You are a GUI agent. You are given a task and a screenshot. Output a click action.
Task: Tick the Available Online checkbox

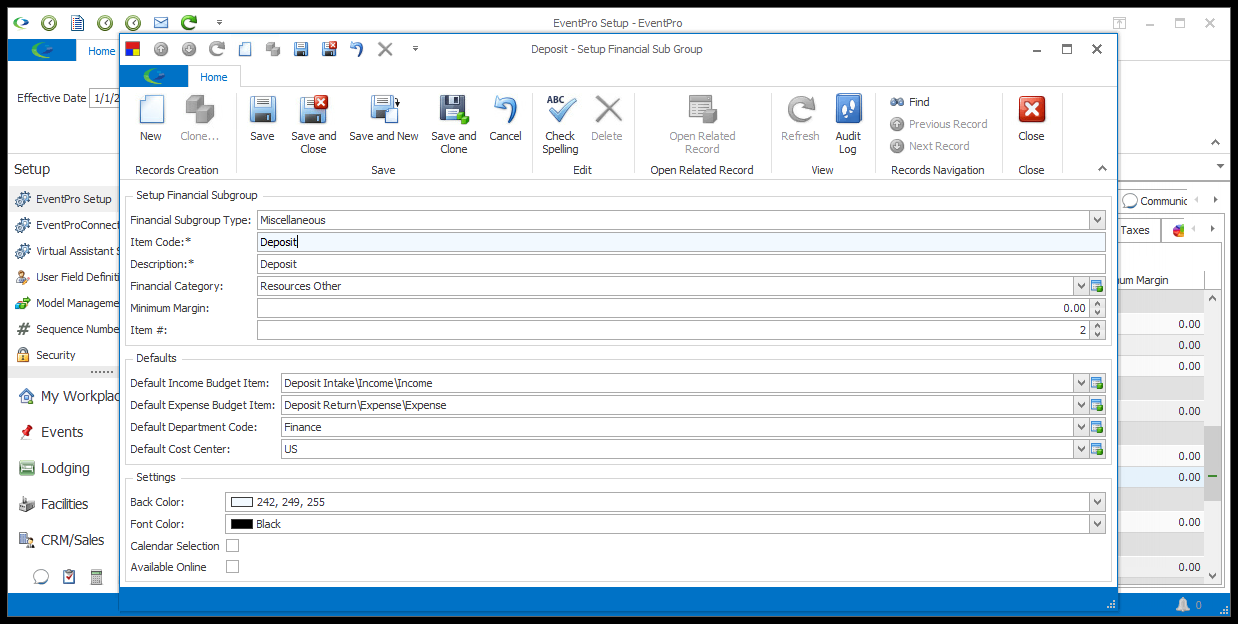(x=232, y=567)
